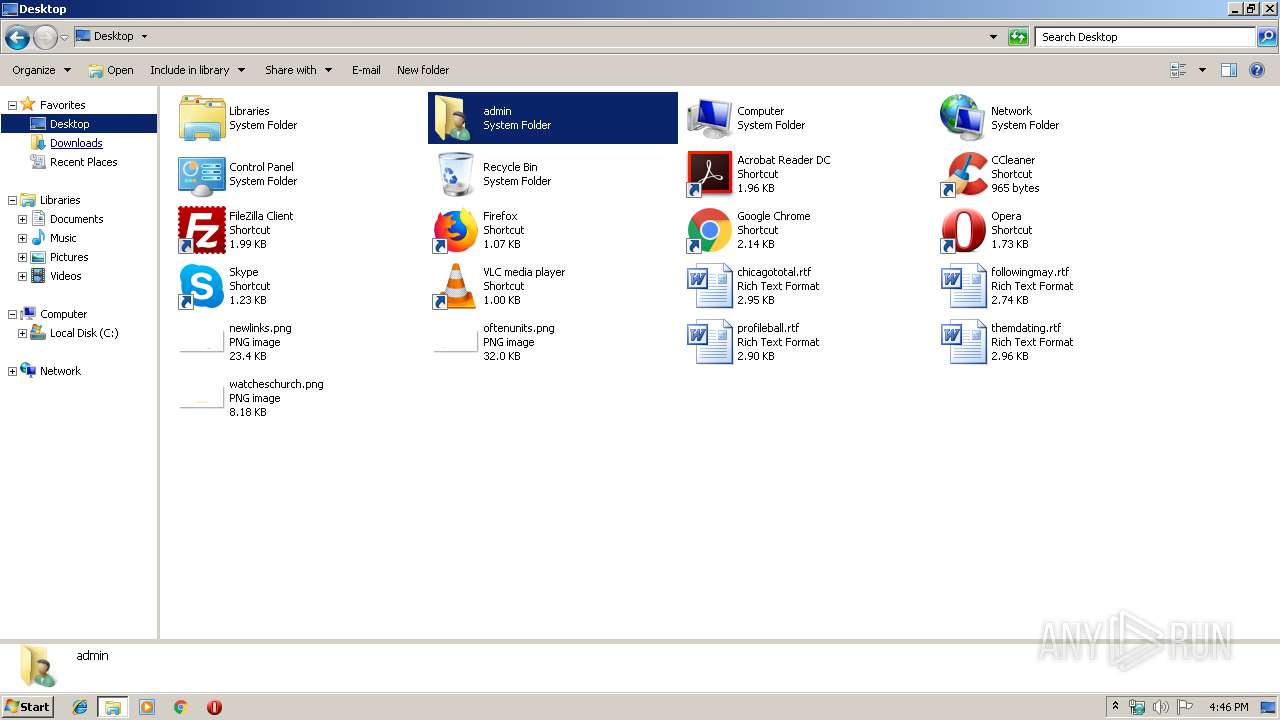Click the Search Desktop input field

click(x=1145, y=37)
